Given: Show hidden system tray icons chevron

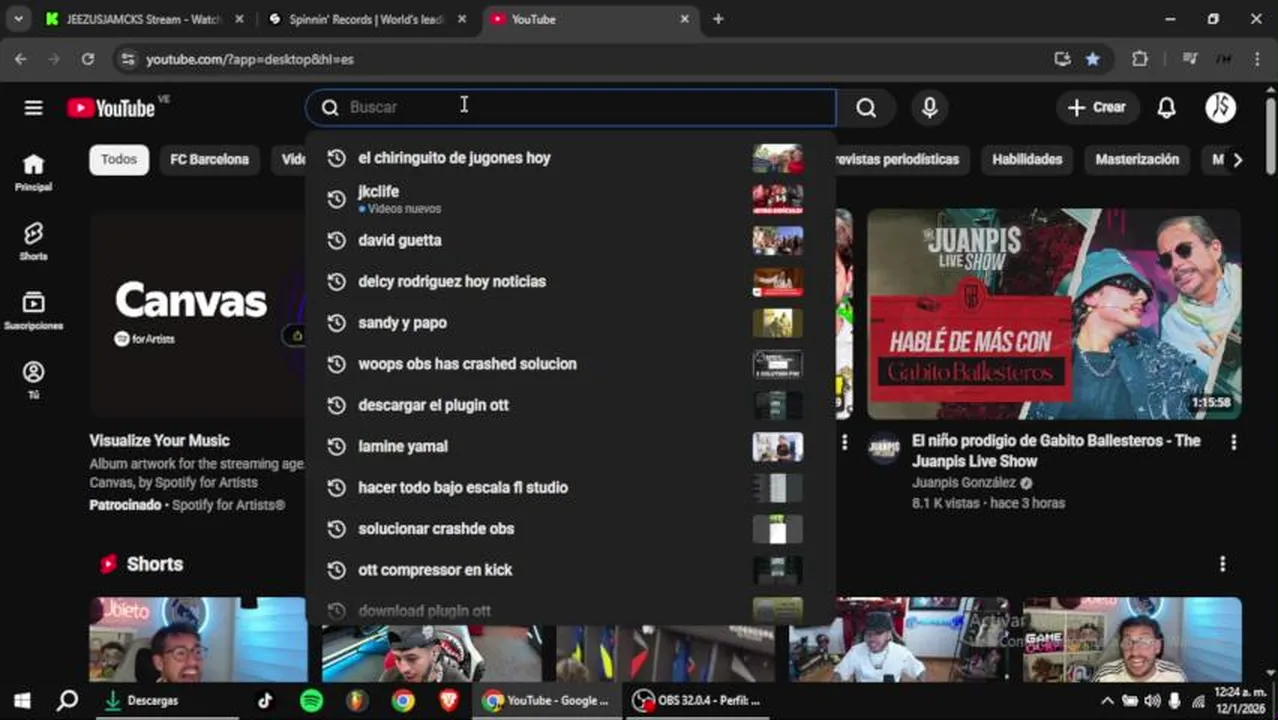Looking at the screenshot, I should [1107, 701].
